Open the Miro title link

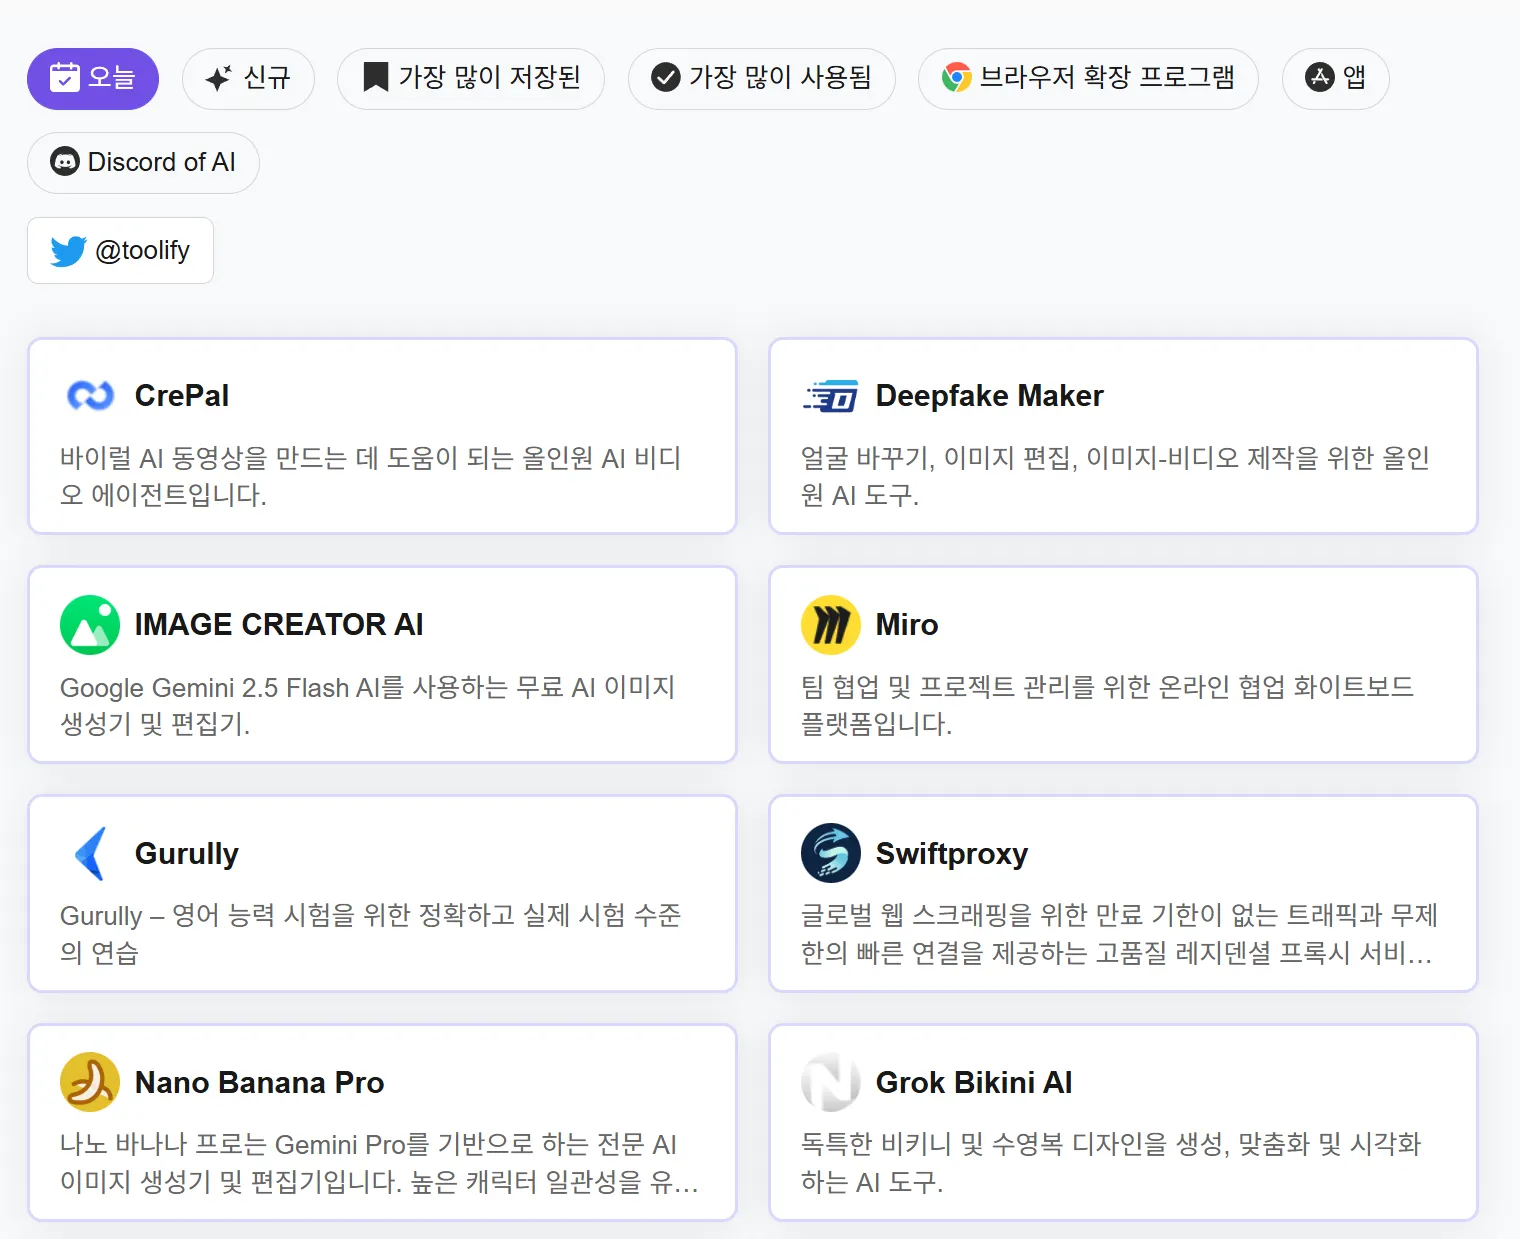[907, 625]
